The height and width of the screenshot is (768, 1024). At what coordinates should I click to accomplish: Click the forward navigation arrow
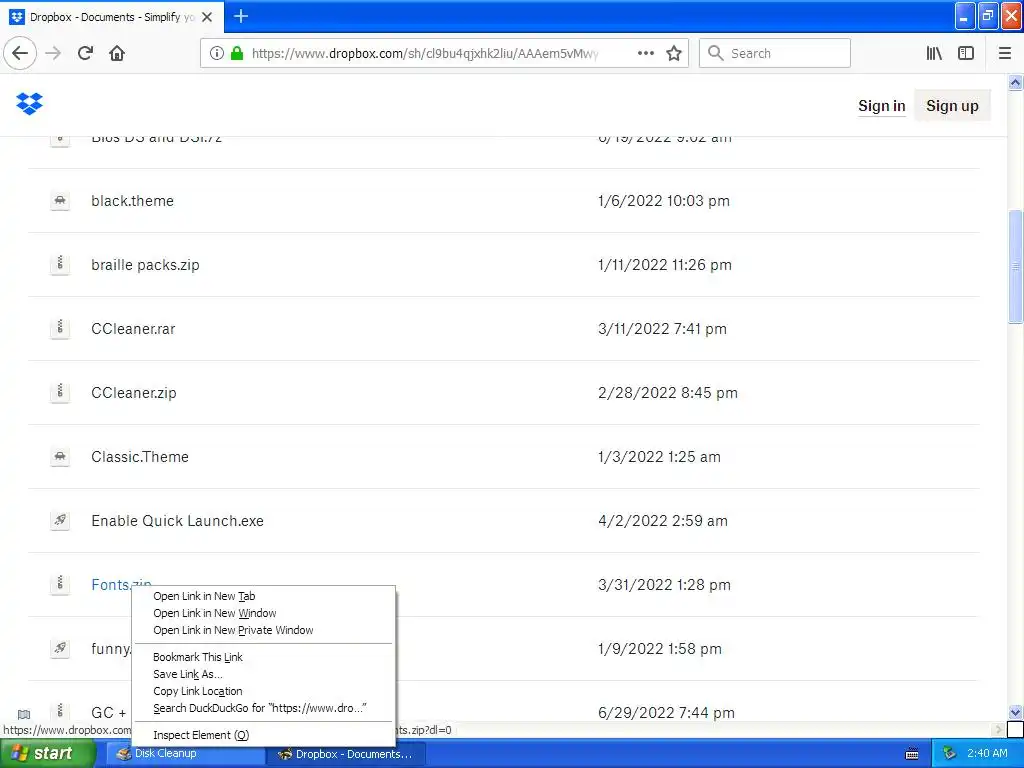tap(54, 53)
